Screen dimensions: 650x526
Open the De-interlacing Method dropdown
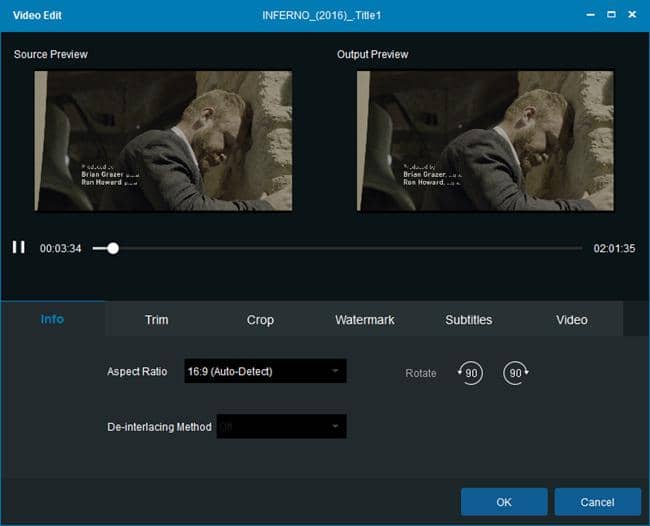pyautogui.click(x=281, y=426)
